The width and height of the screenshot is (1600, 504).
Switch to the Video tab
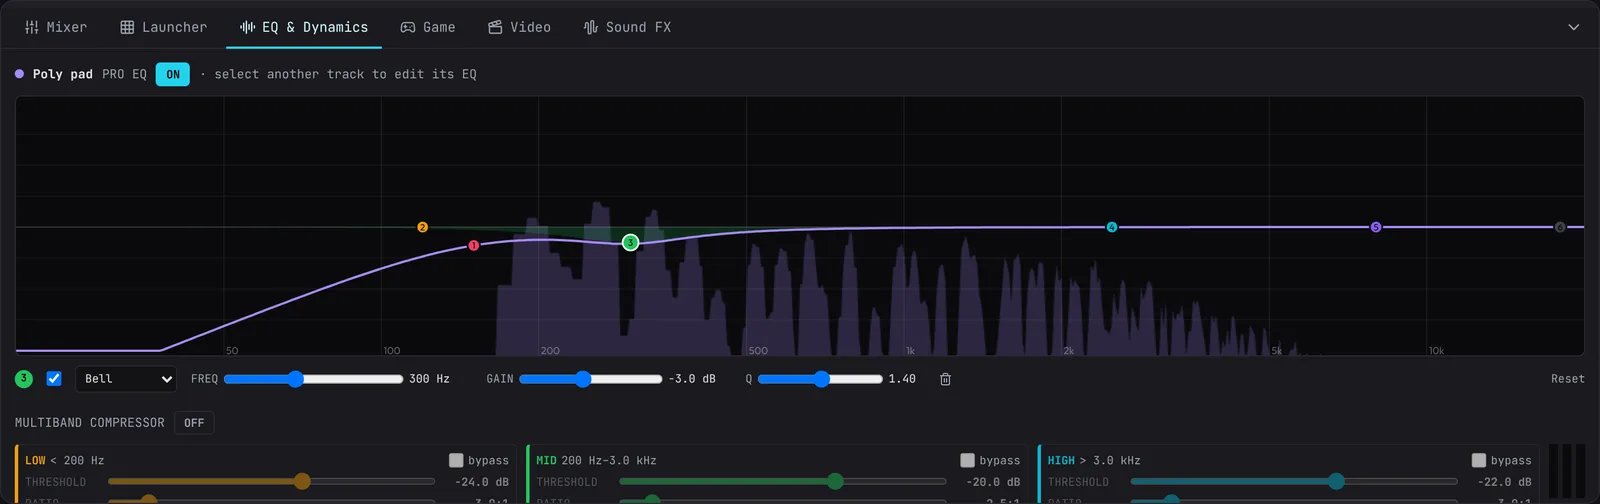519,27
